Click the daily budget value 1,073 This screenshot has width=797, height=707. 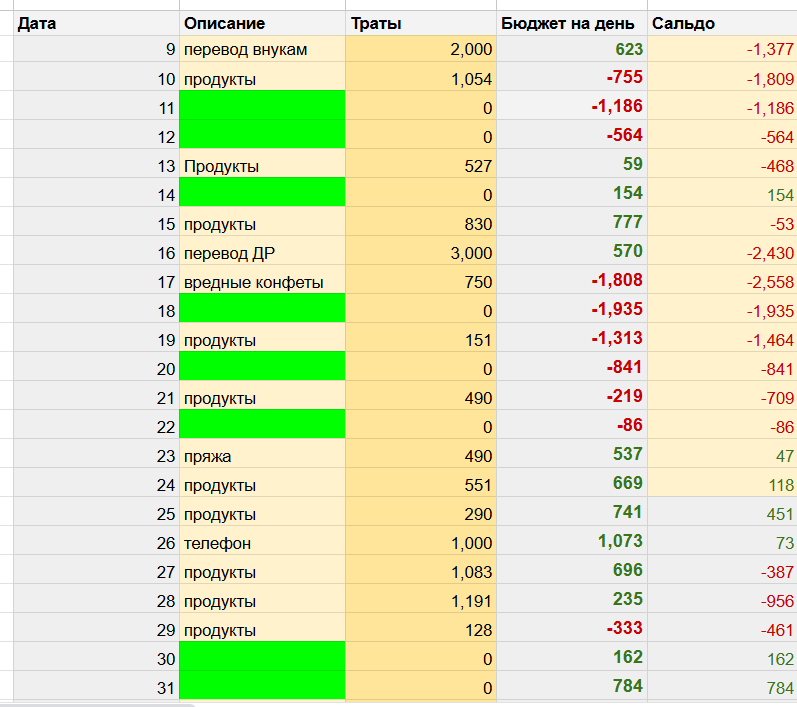(572, 542)
